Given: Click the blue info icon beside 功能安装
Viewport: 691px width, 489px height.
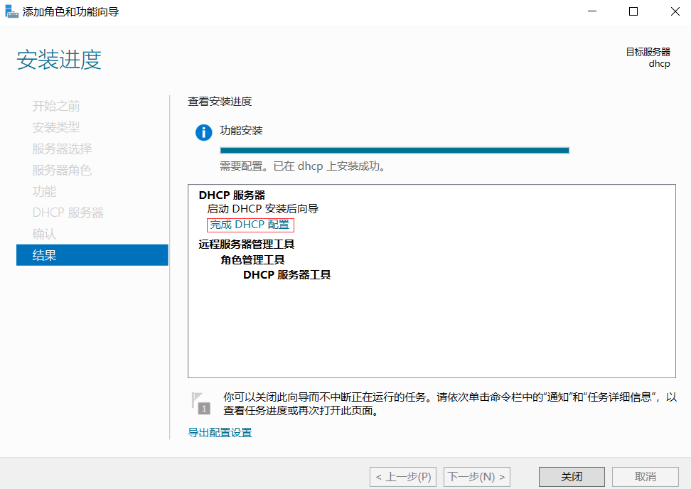Looking at the screenshot, I should tap(204, 132).
